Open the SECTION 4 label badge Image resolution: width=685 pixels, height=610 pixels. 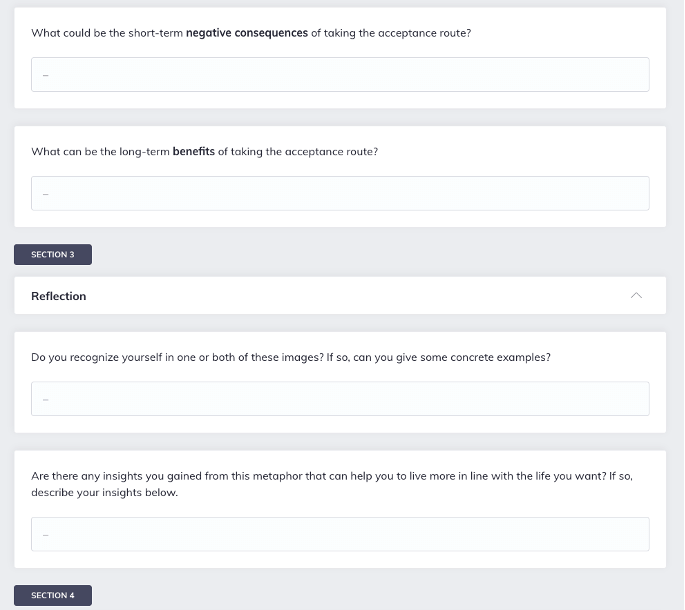coord(53,595)
